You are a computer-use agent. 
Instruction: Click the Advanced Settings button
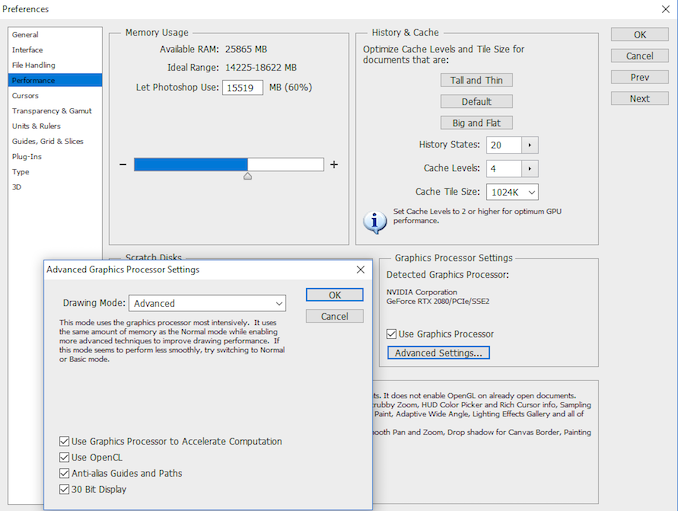438,353
